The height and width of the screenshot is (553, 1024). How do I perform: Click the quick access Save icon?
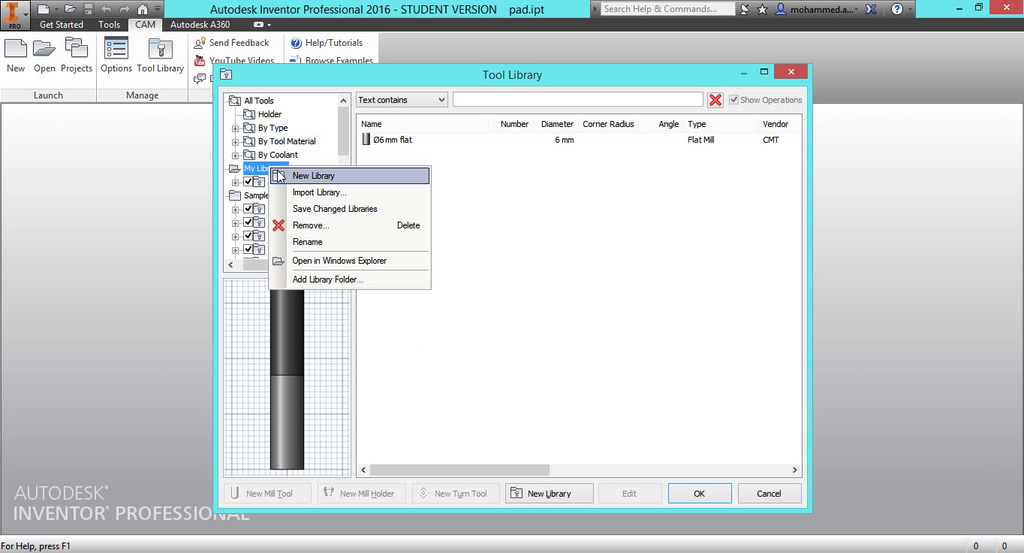[88, 9]
